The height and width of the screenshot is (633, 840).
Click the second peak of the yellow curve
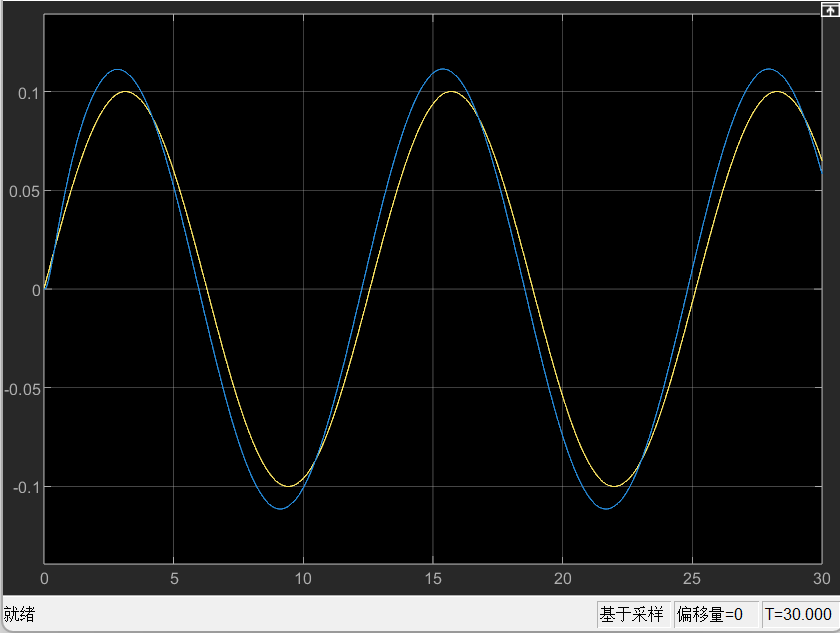[451, 92]
